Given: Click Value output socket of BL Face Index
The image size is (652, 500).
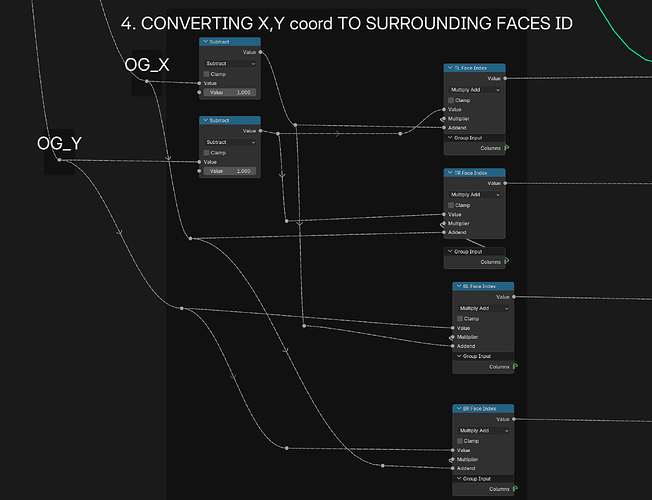Looking at the screenshot, I should [514, 297].
